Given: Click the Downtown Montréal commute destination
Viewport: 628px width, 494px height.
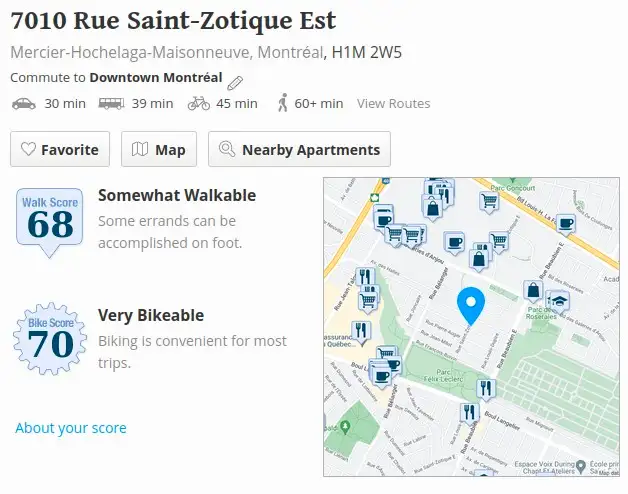Looking at the screenshot, I should [x=156, y=77].
